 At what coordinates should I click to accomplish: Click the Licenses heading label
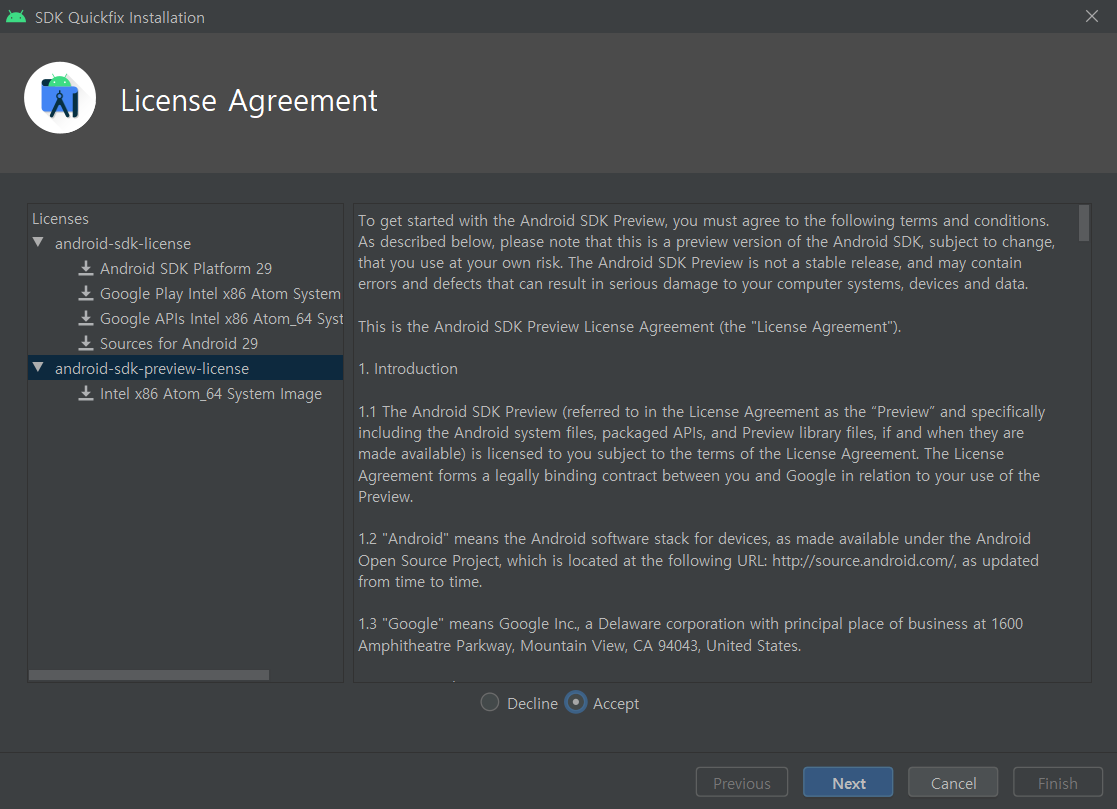click(x=61, y=219)
